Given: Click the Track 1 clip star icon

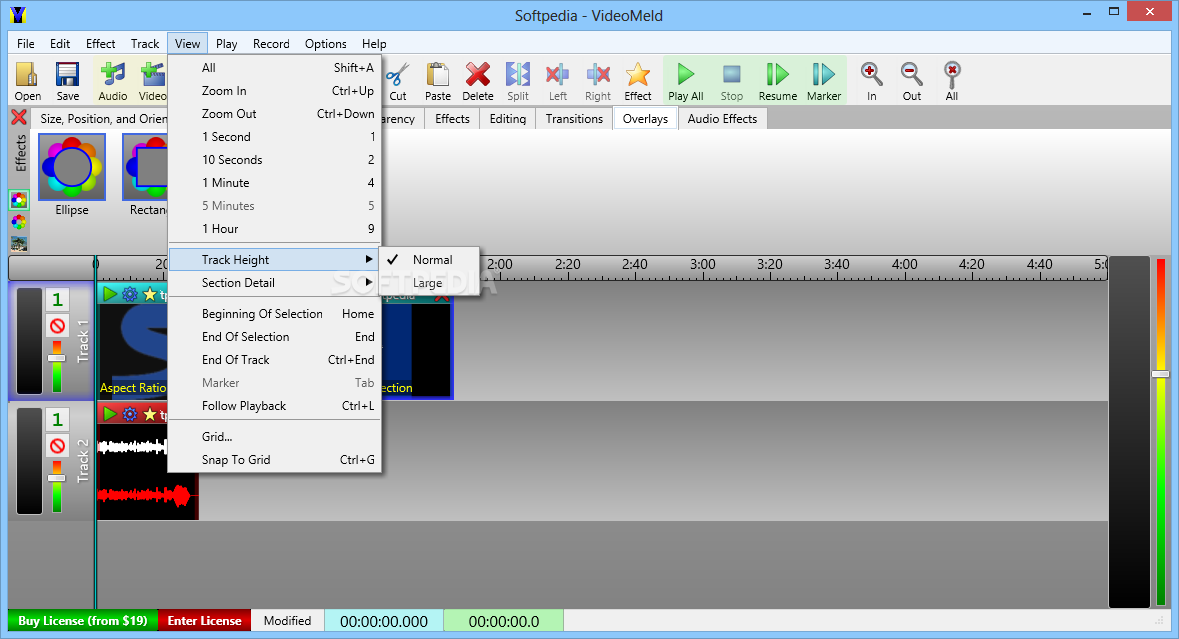Looking at the screenshot, I should tap(150, 294).
